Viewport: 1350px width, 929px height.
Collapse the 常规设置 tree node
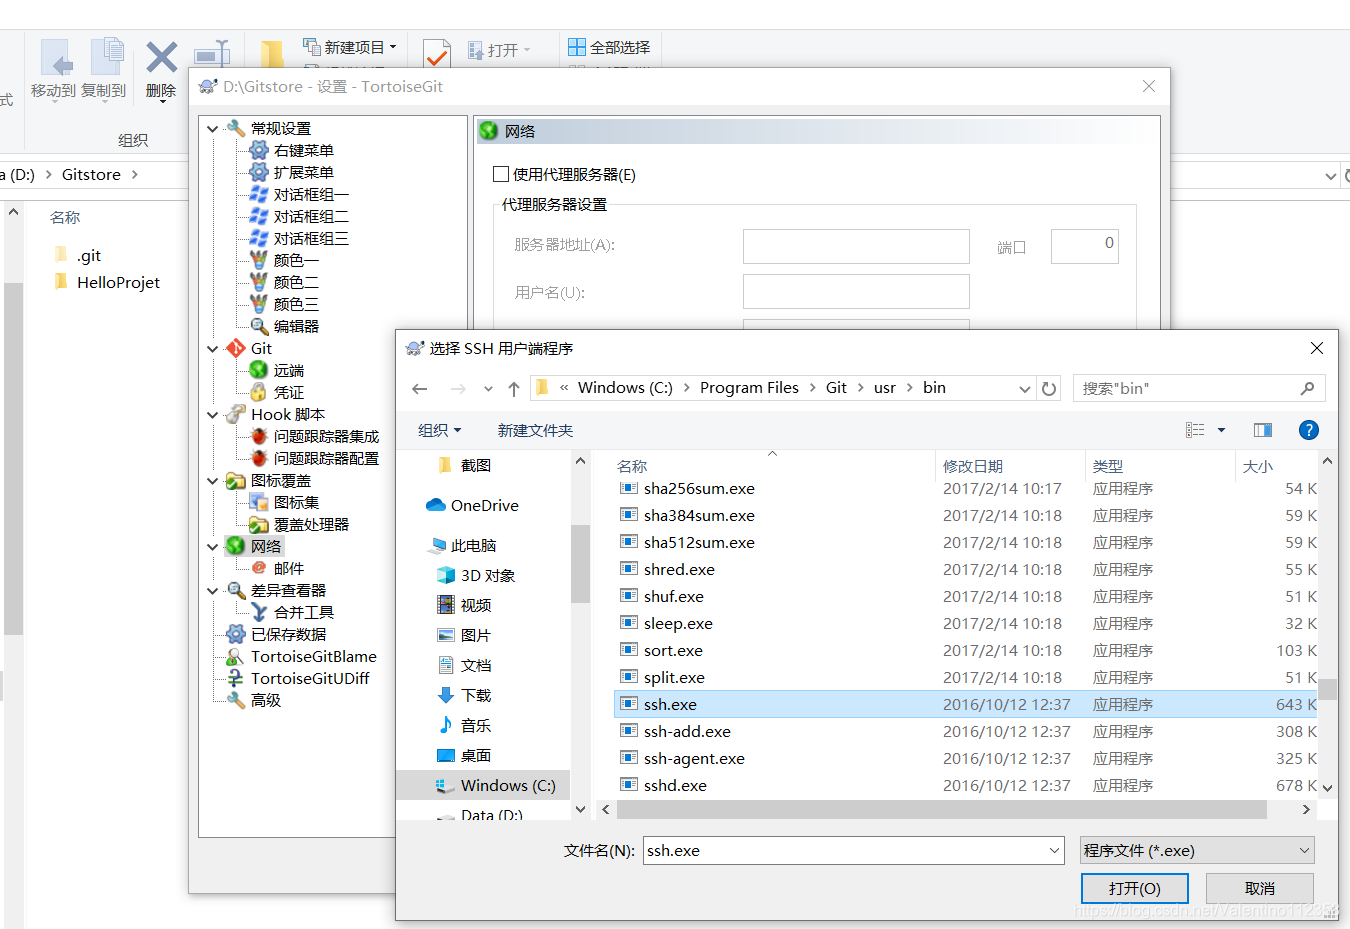click(x=213, y=128)
